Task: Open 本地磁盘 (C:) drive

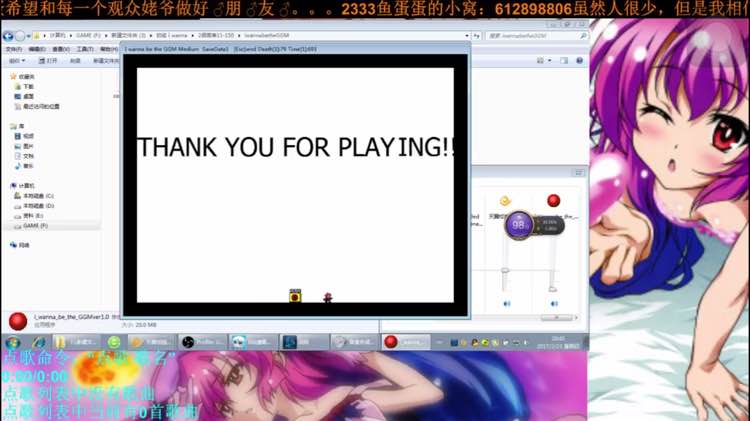Action: point(34,196)
